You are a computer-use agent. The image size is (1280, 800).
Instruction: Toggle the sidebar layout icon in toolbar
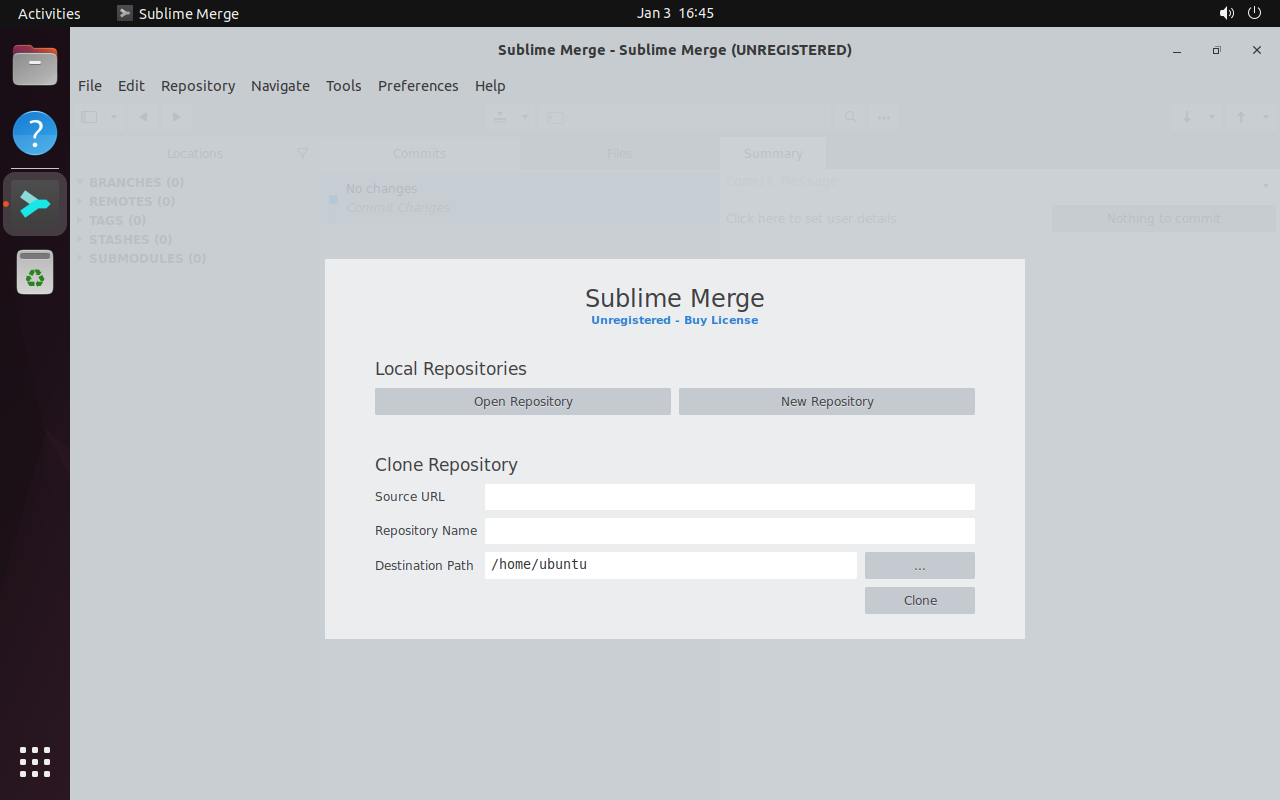89,117
